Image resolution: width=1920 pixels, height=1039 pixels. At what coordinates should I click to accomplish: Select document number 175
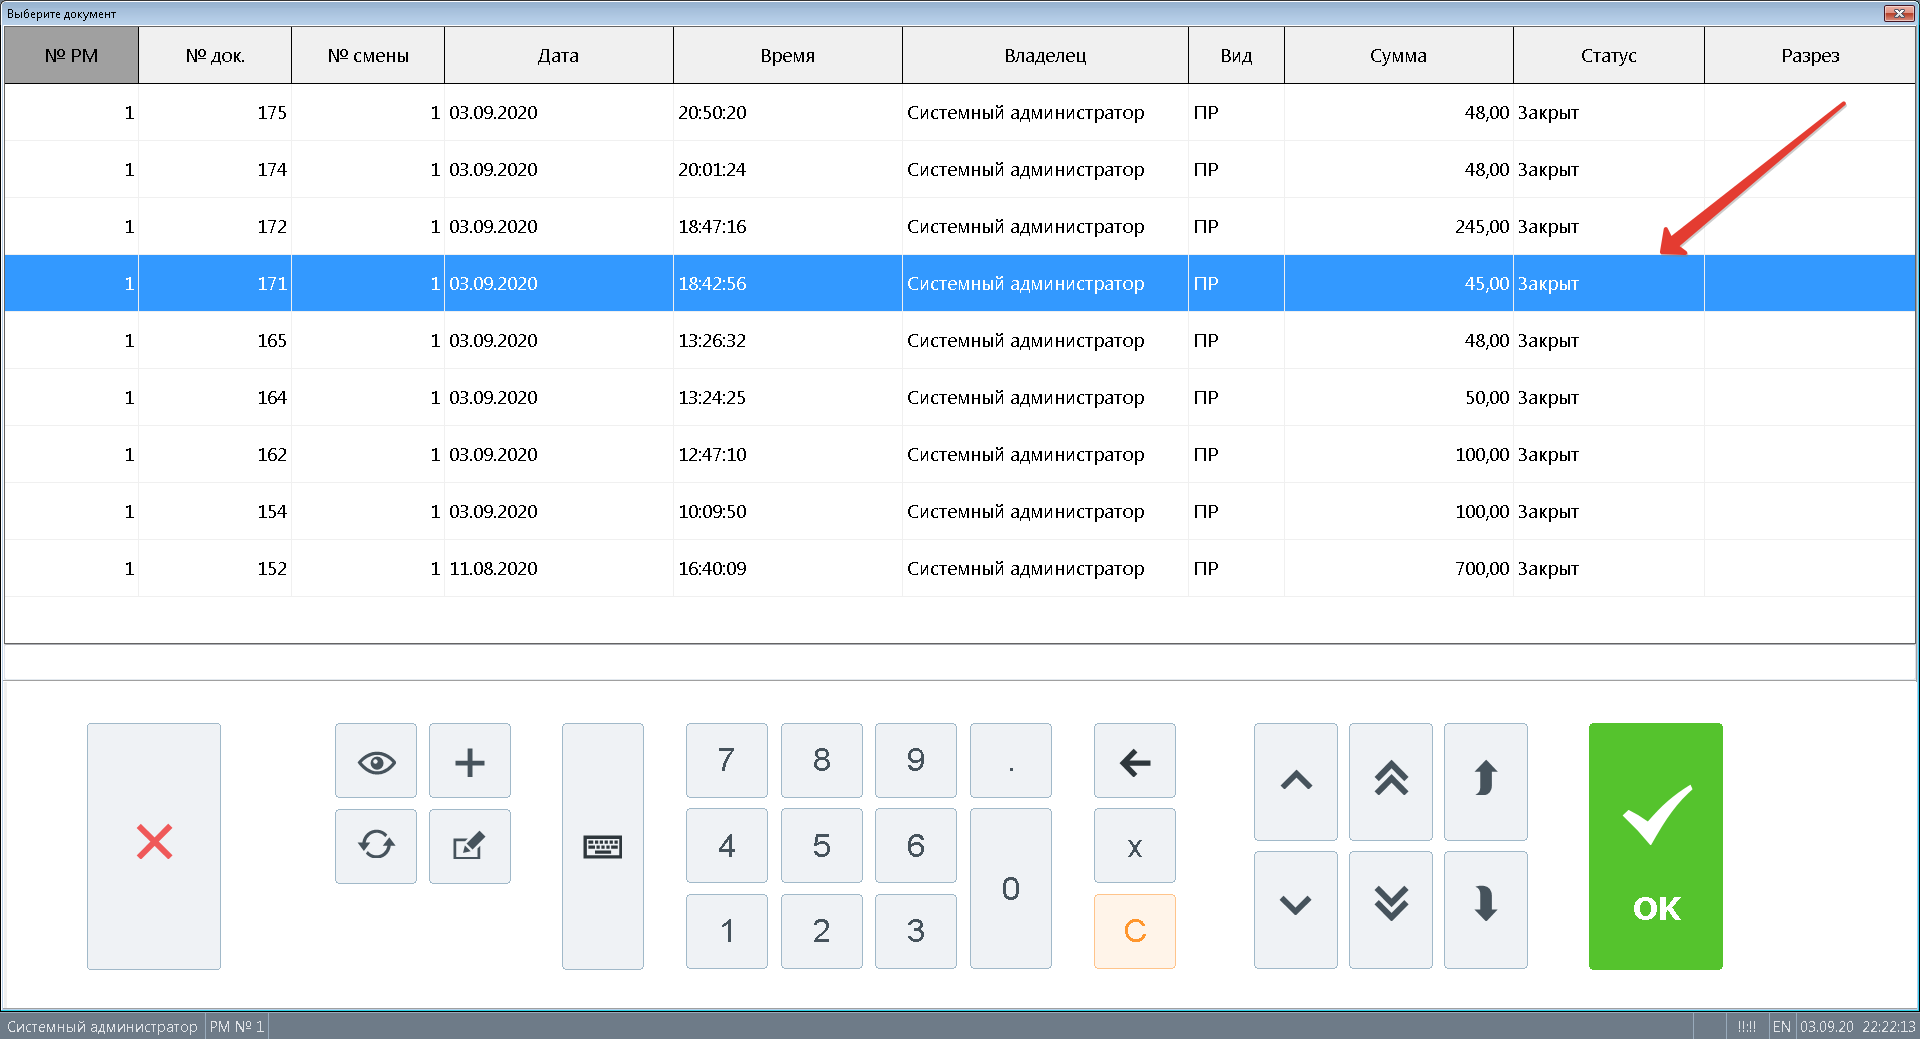click(960, 112)
